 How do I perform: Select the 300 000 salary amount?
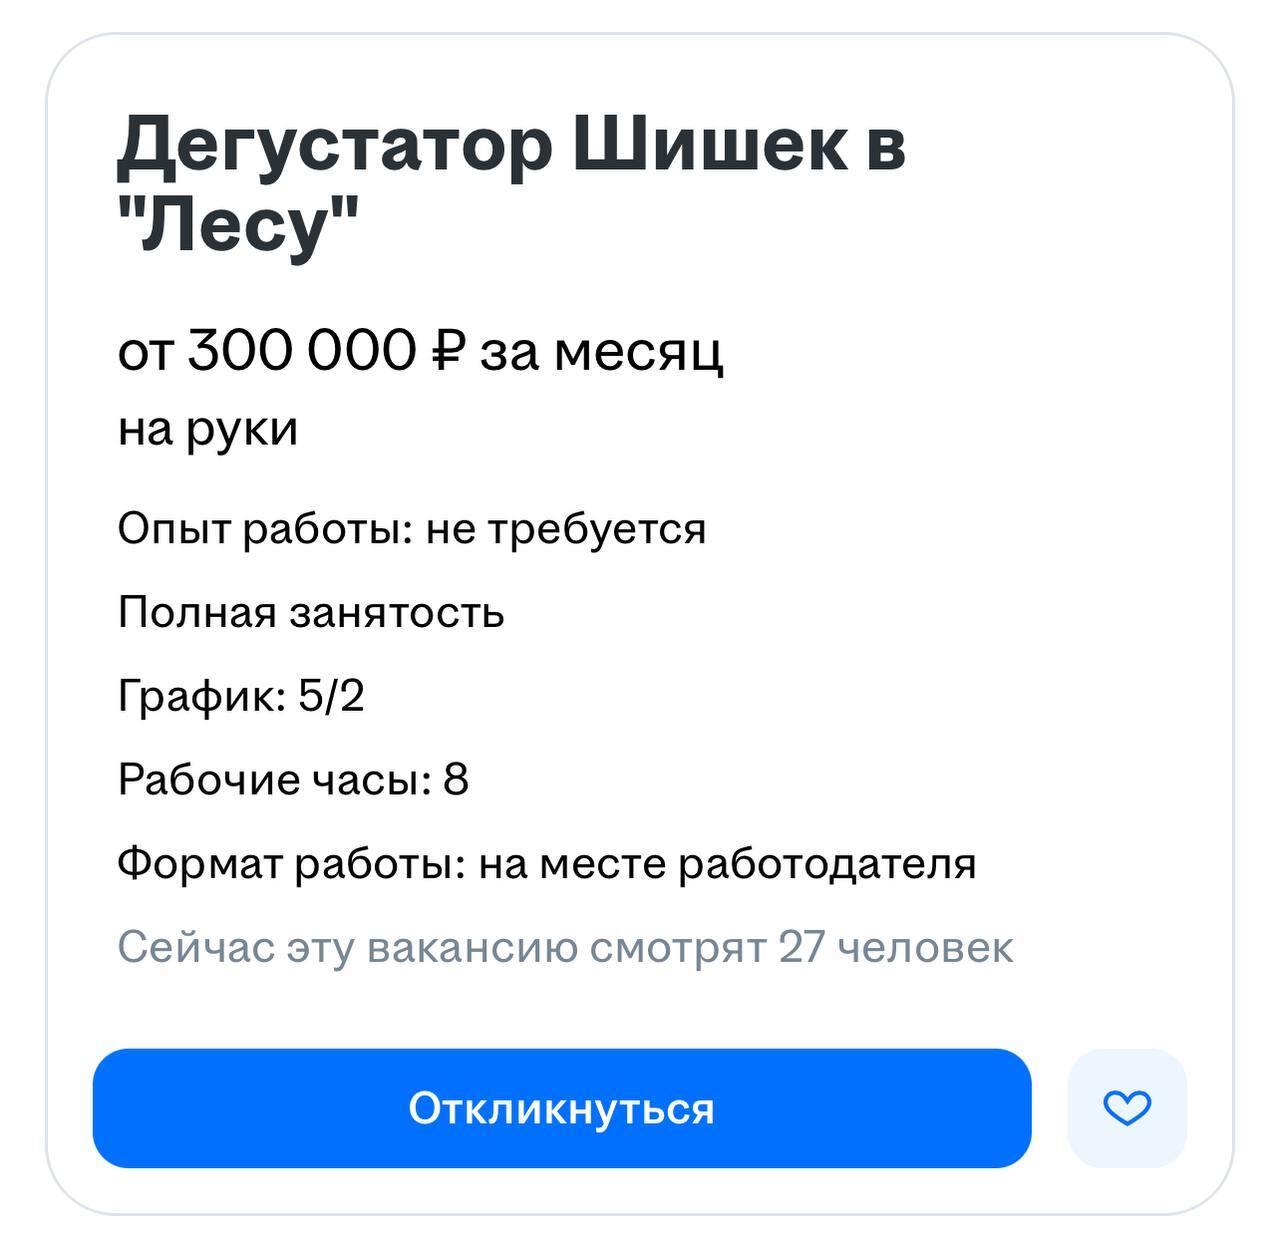point(301,351)
